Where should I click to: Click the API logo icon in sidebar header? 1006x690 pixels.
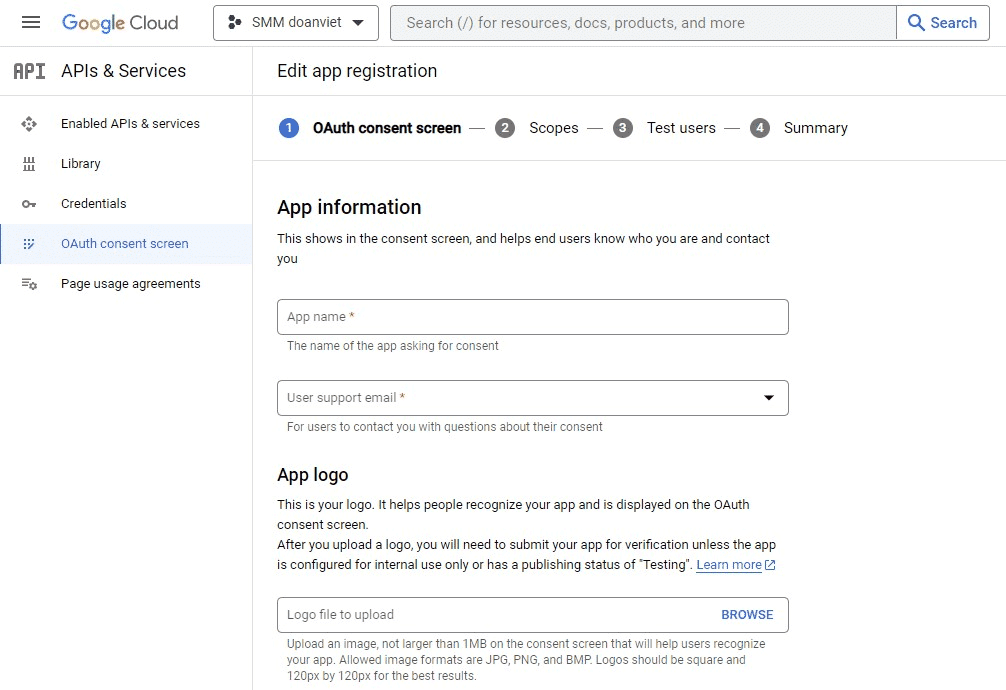[x=29, y=71]
